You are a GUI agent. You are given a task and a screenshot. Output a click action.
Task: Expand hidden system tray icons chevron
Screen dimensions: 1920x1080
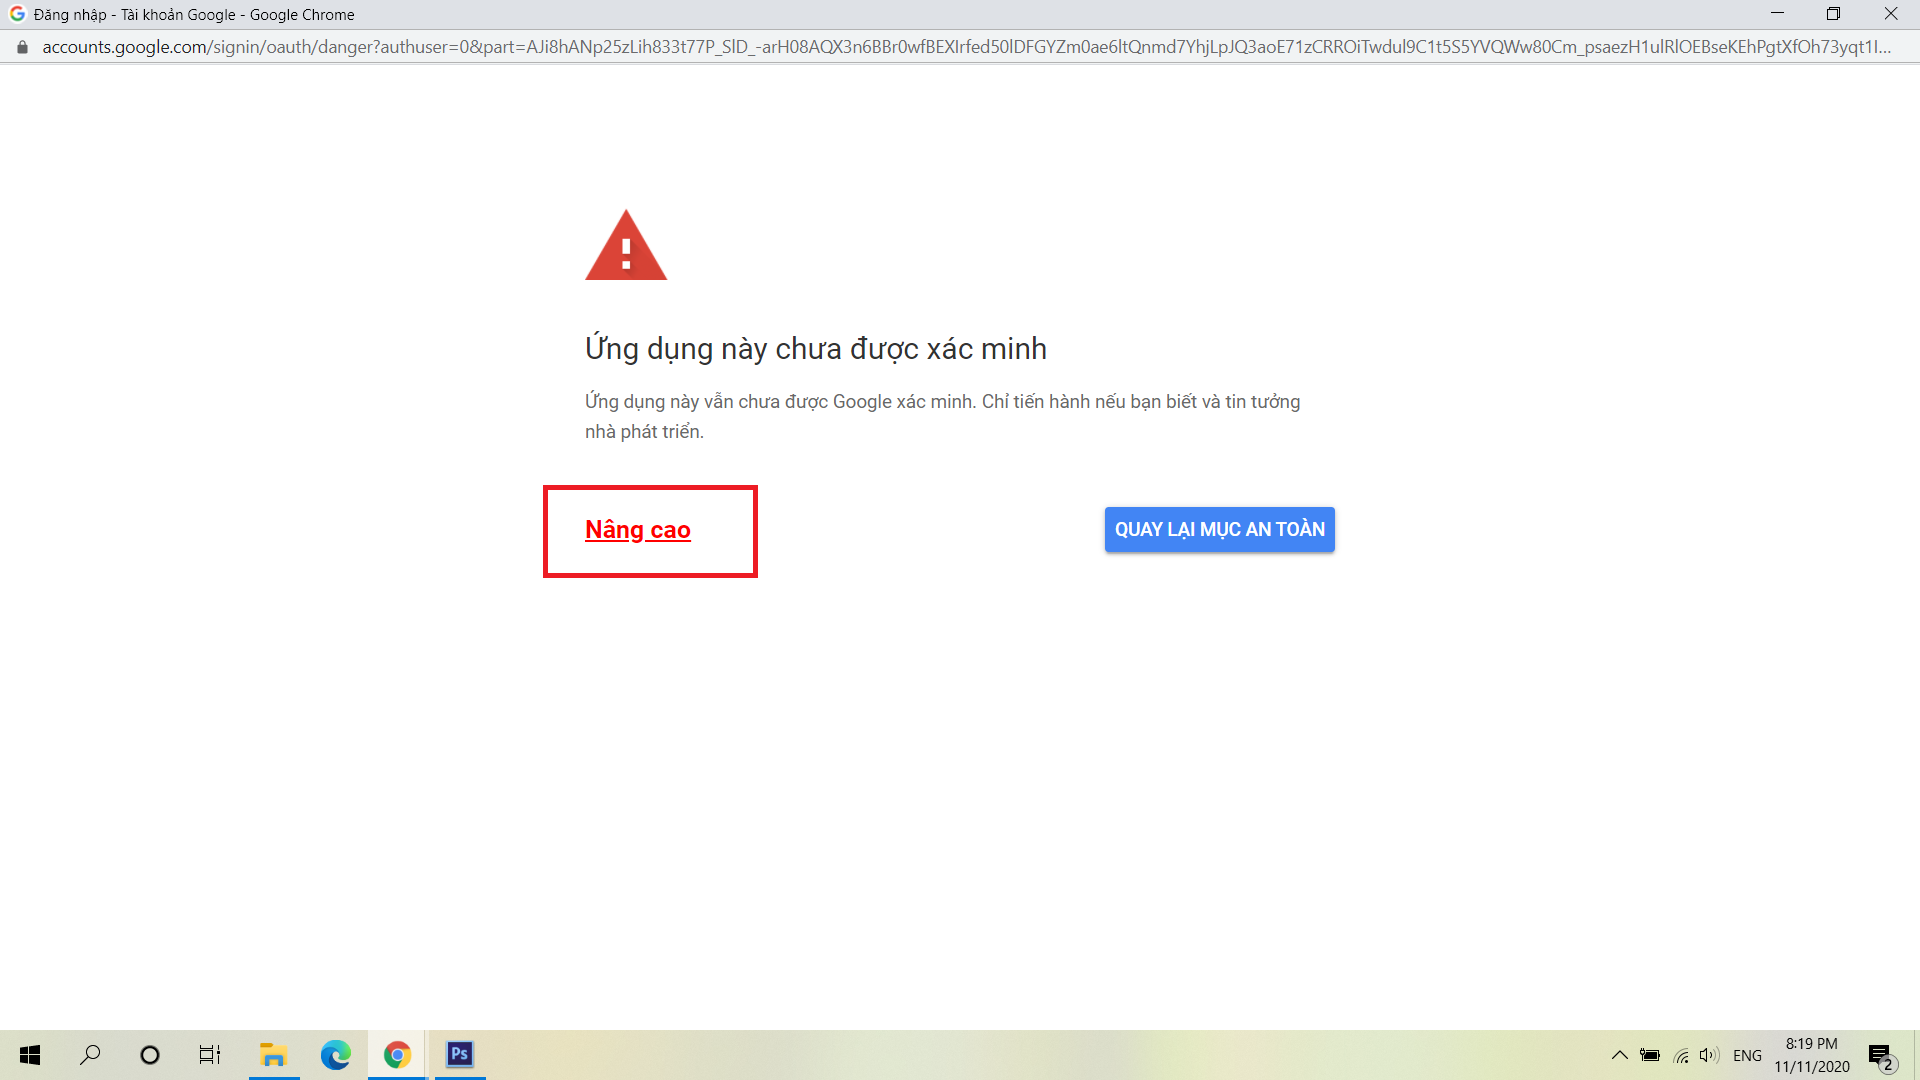(1620, 1055)
